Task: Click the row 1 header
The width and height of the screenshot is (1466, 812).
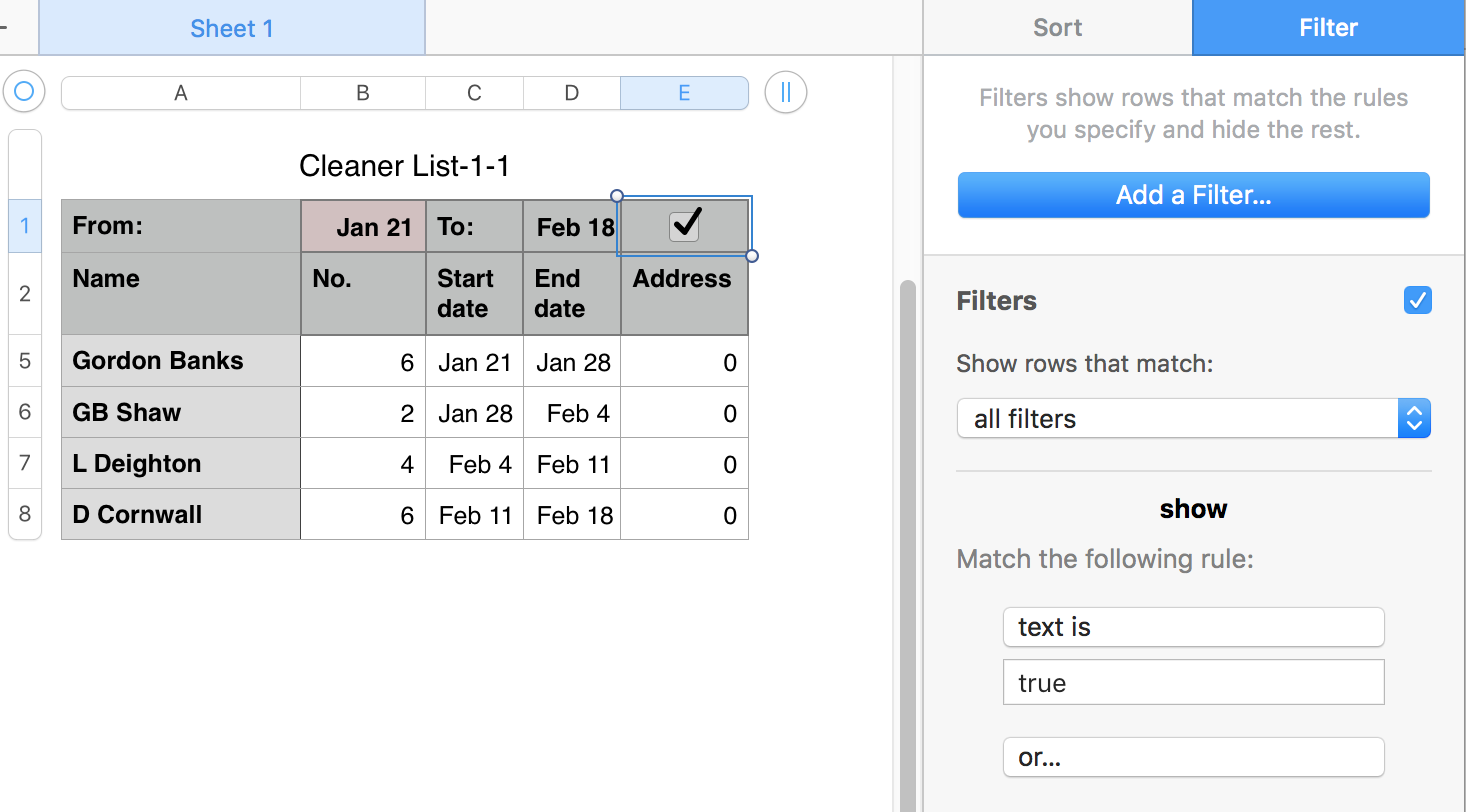Action: (25, 226)
